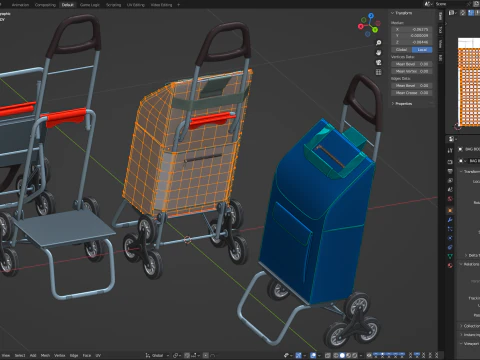The width and height of the screenshot is (480, 360).
Task: Switch to the Default workspace tab
Action: (67, 5)
